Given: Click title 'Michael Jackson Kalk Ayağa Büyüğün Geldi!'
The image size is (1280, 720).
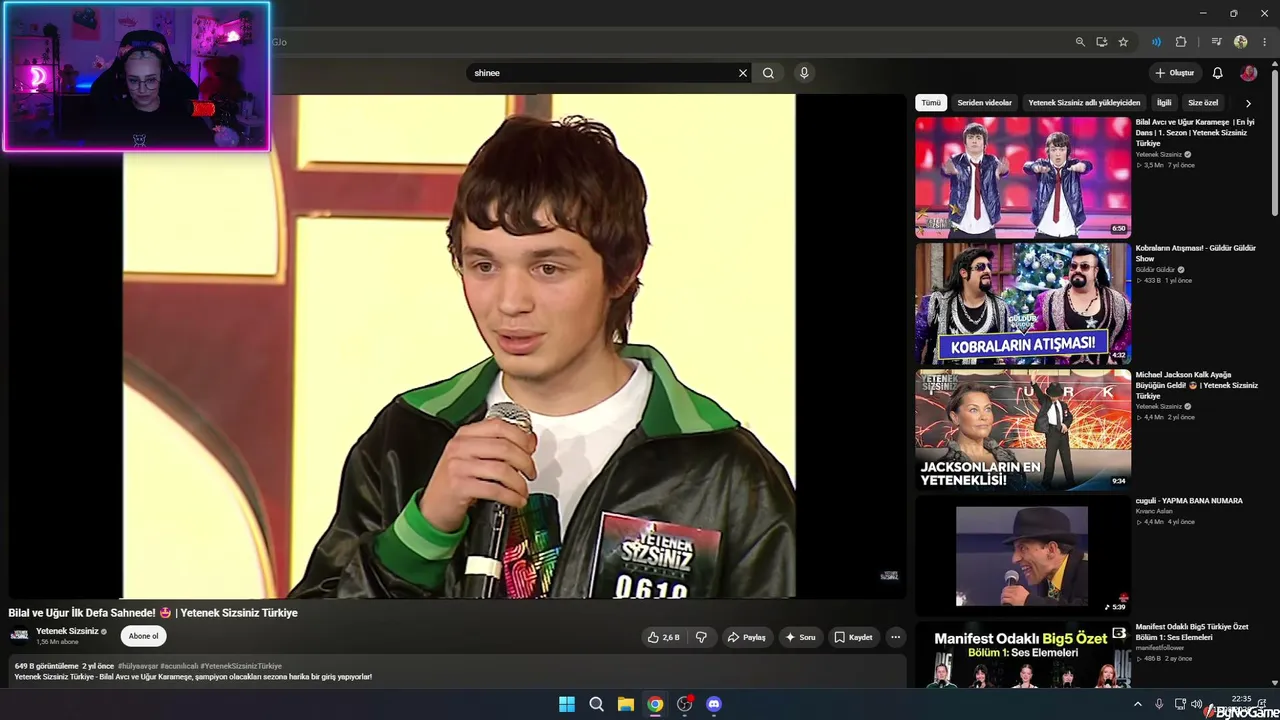Looking at the screenshot, I should [x=1197, y=385].
